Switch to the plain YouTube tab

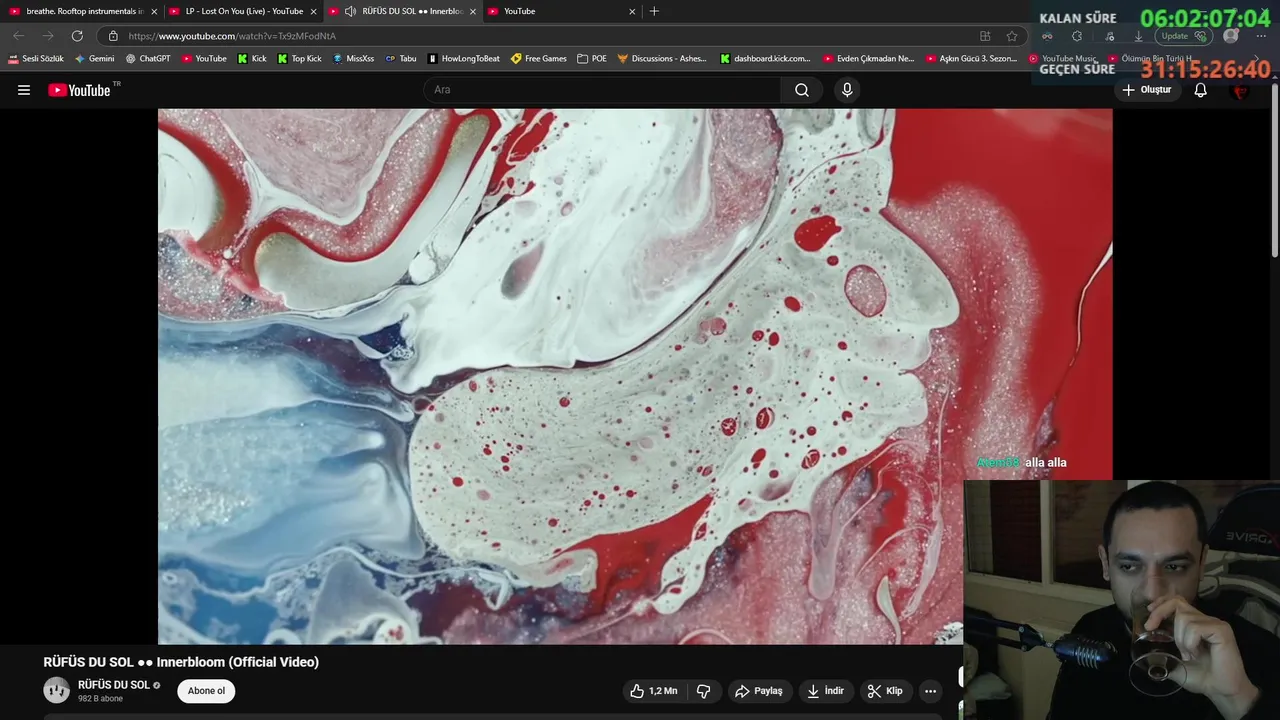tap(562, 11)
